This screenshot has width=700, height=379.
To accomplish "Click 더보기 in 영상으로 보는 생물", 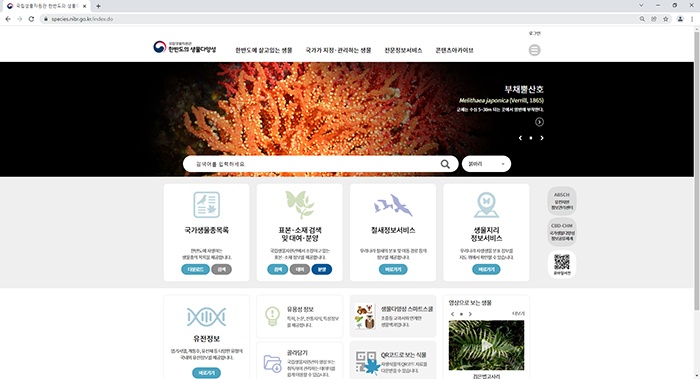I will (518, 314).
